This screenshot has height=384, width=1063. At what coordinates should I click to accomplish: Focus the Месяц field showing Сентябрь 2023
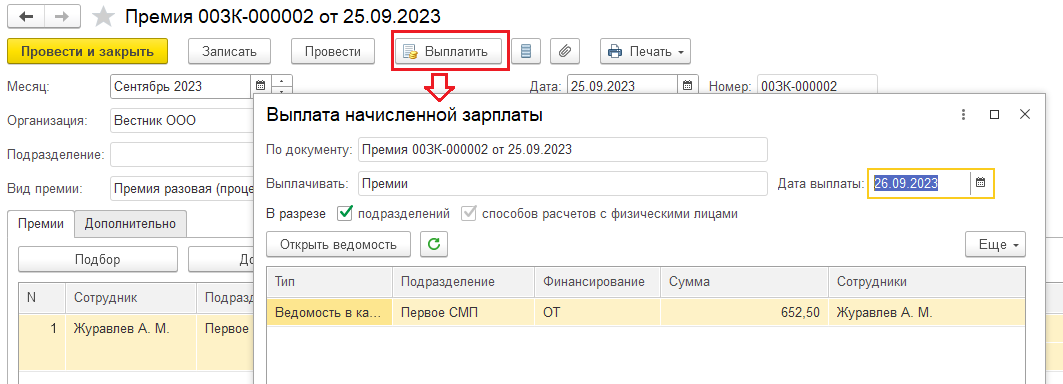[x=180, y=86]
